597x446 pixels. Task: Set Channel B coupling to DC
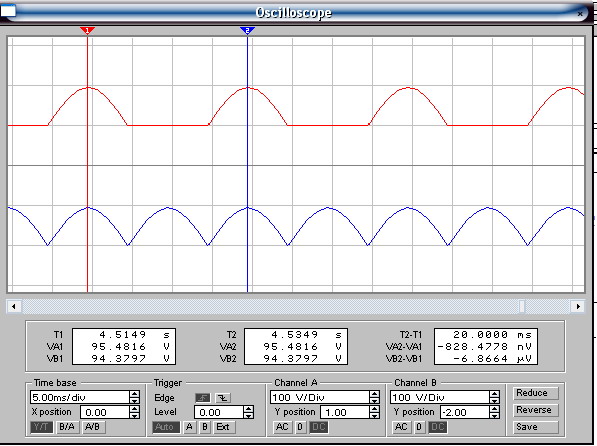pos(438,427)
